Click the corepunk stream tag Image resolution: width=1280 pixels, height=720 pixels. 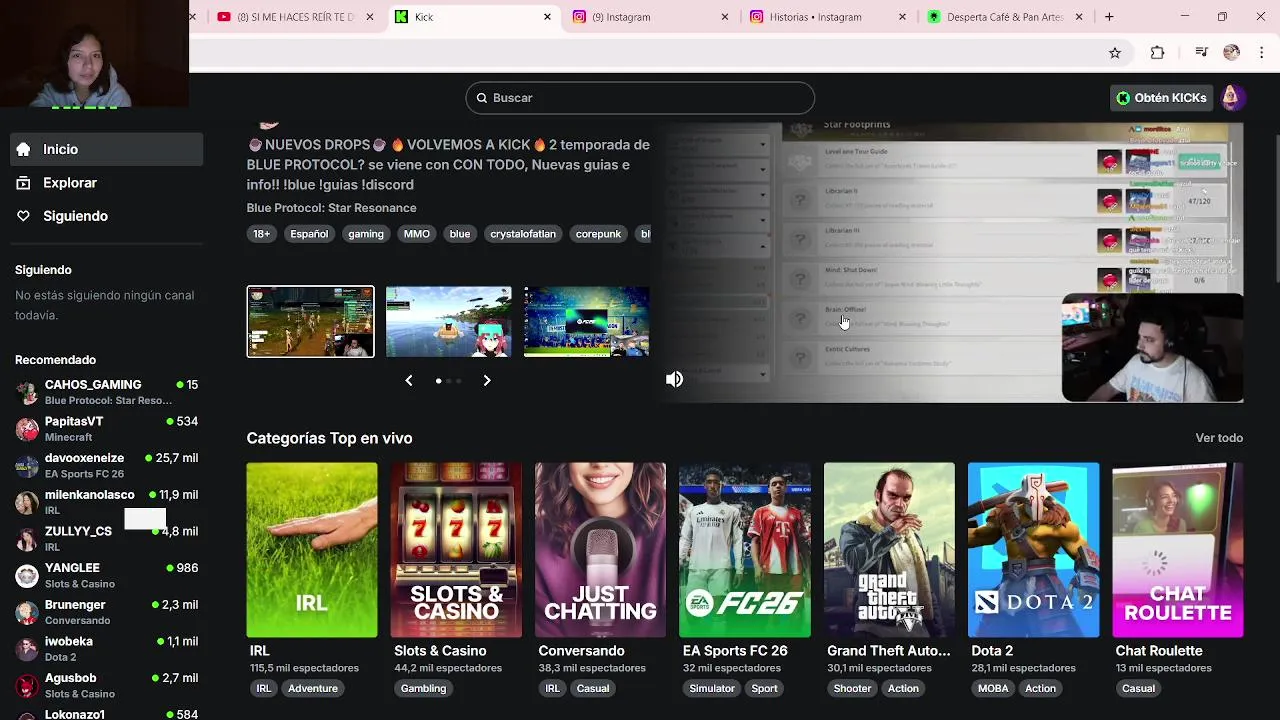pyautogui.click(x=598, y=234)
